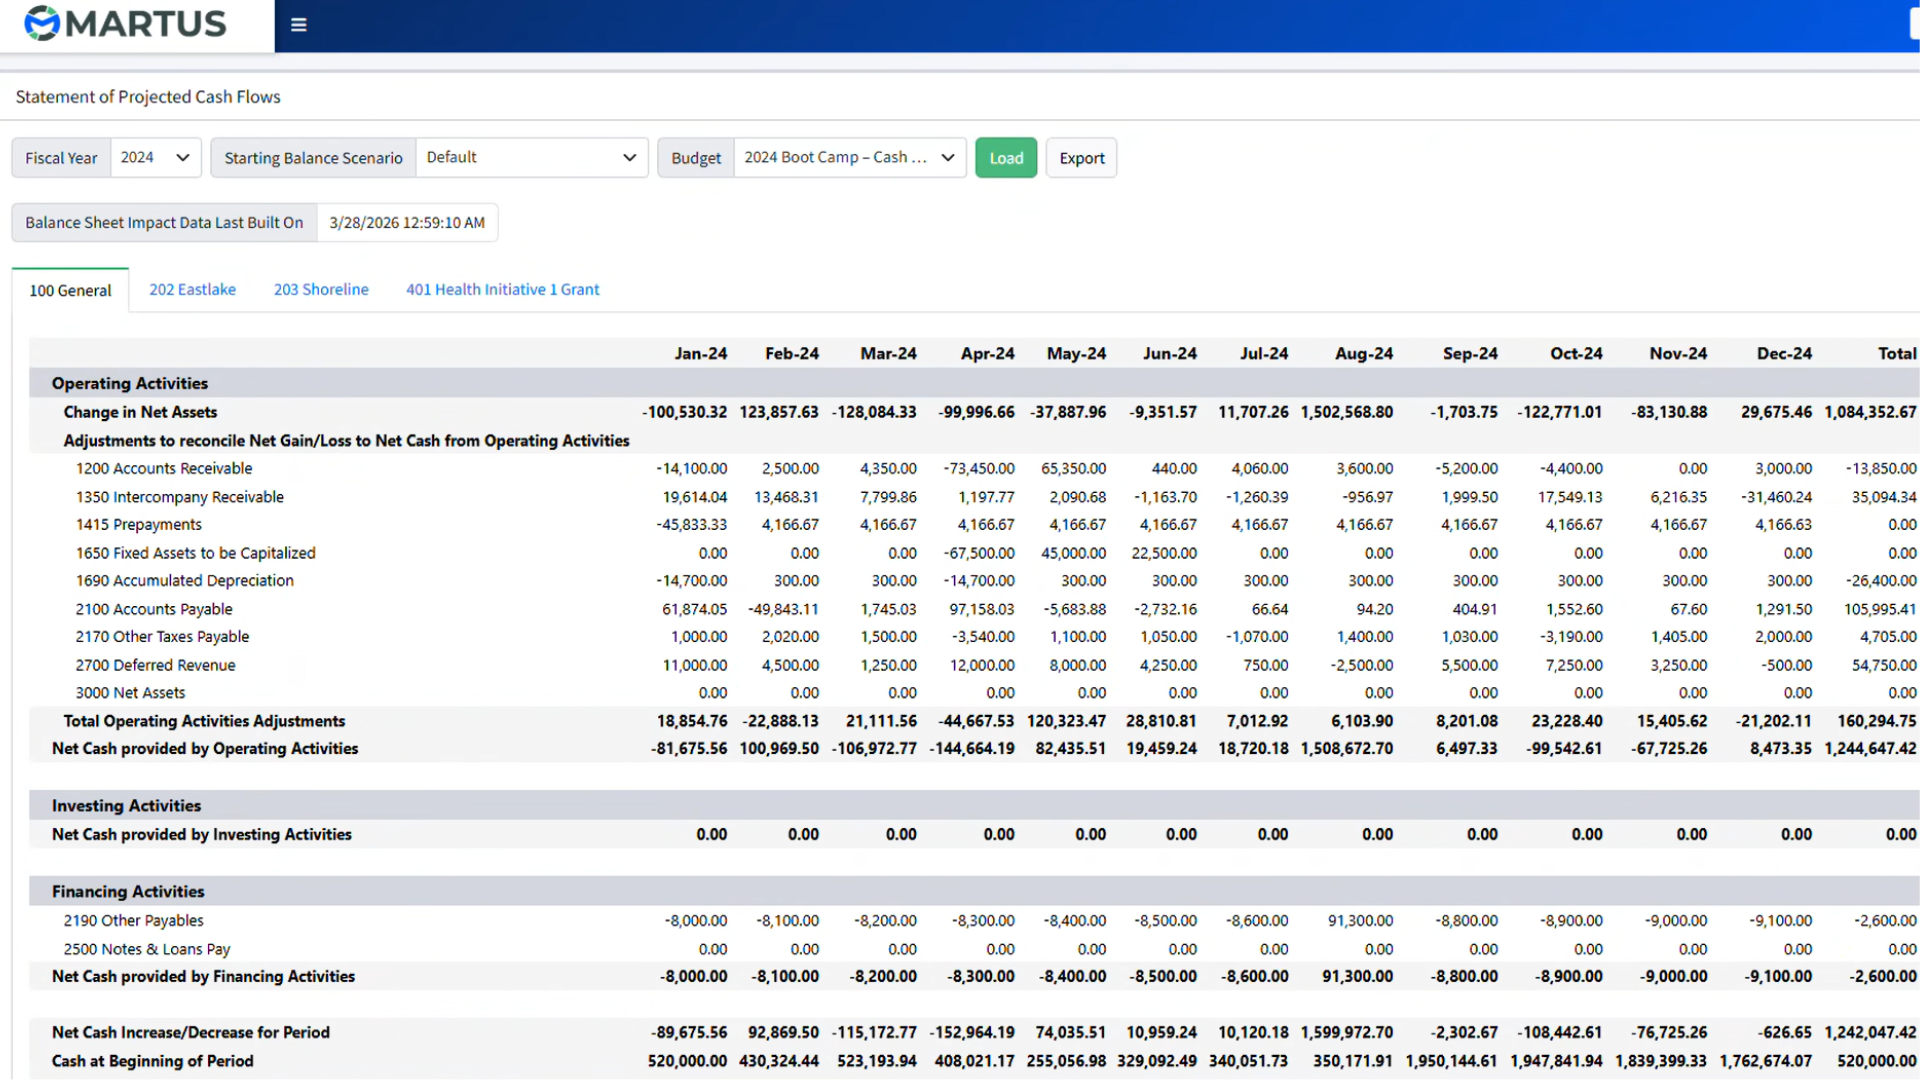Open the Fiscal Year 2024 dropdown

tap(156, 158)
